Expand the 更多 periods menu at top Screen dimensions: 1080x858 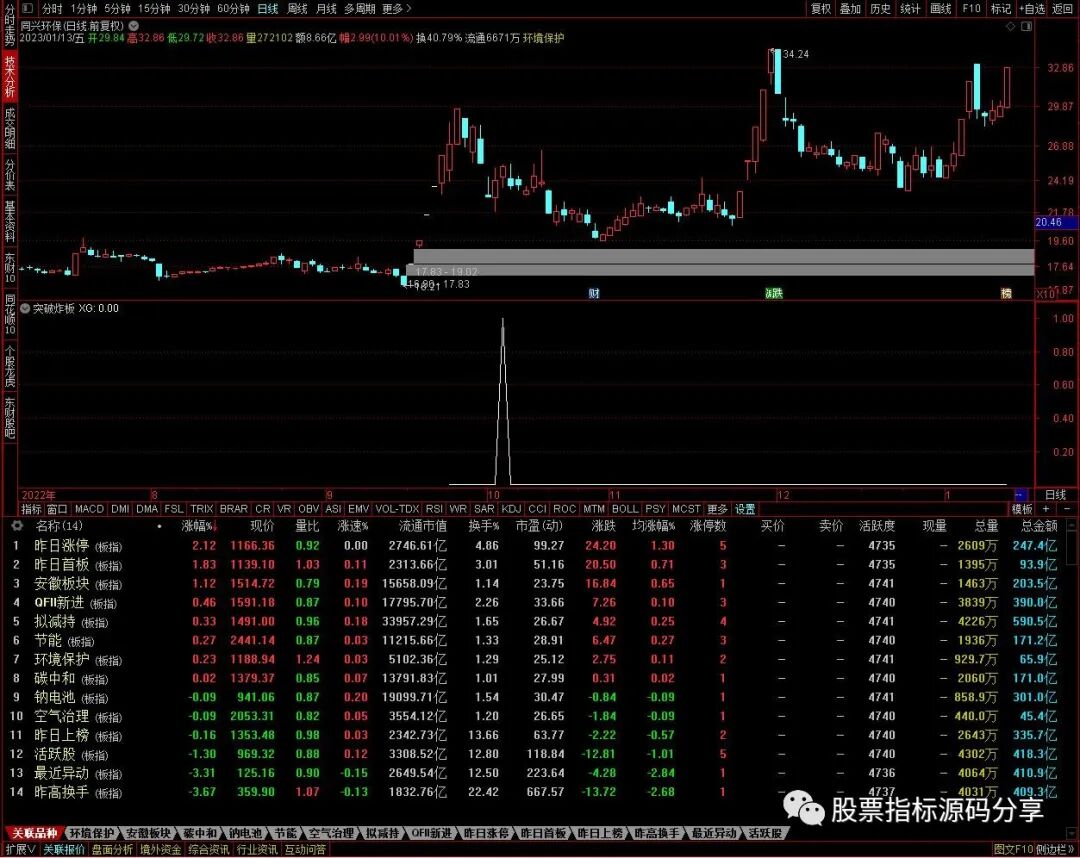click(x=397, y=8)
